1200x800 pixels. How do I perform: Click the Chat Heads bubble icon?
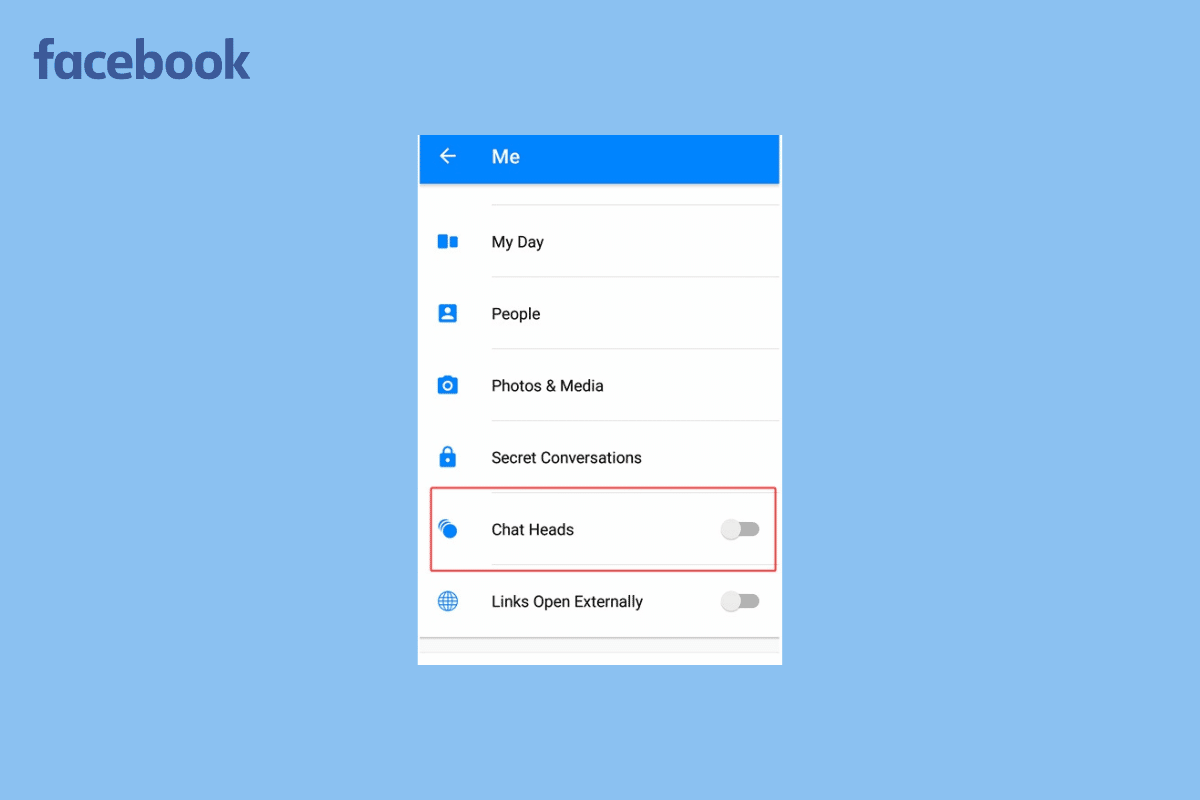pyautogui.click(x=448, y=529)
